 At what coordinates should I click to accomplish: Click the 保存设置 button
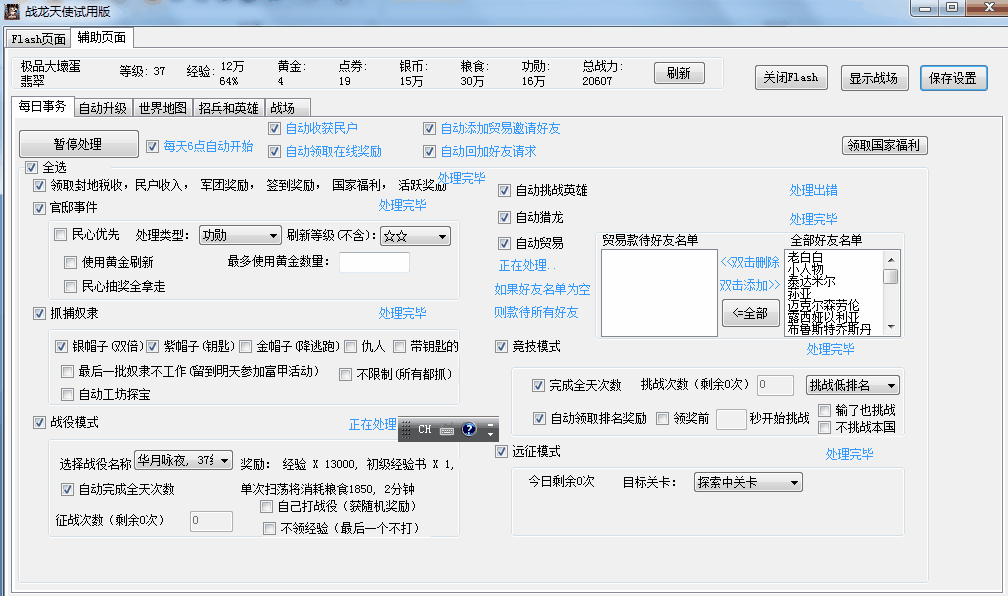click(953, 78)
